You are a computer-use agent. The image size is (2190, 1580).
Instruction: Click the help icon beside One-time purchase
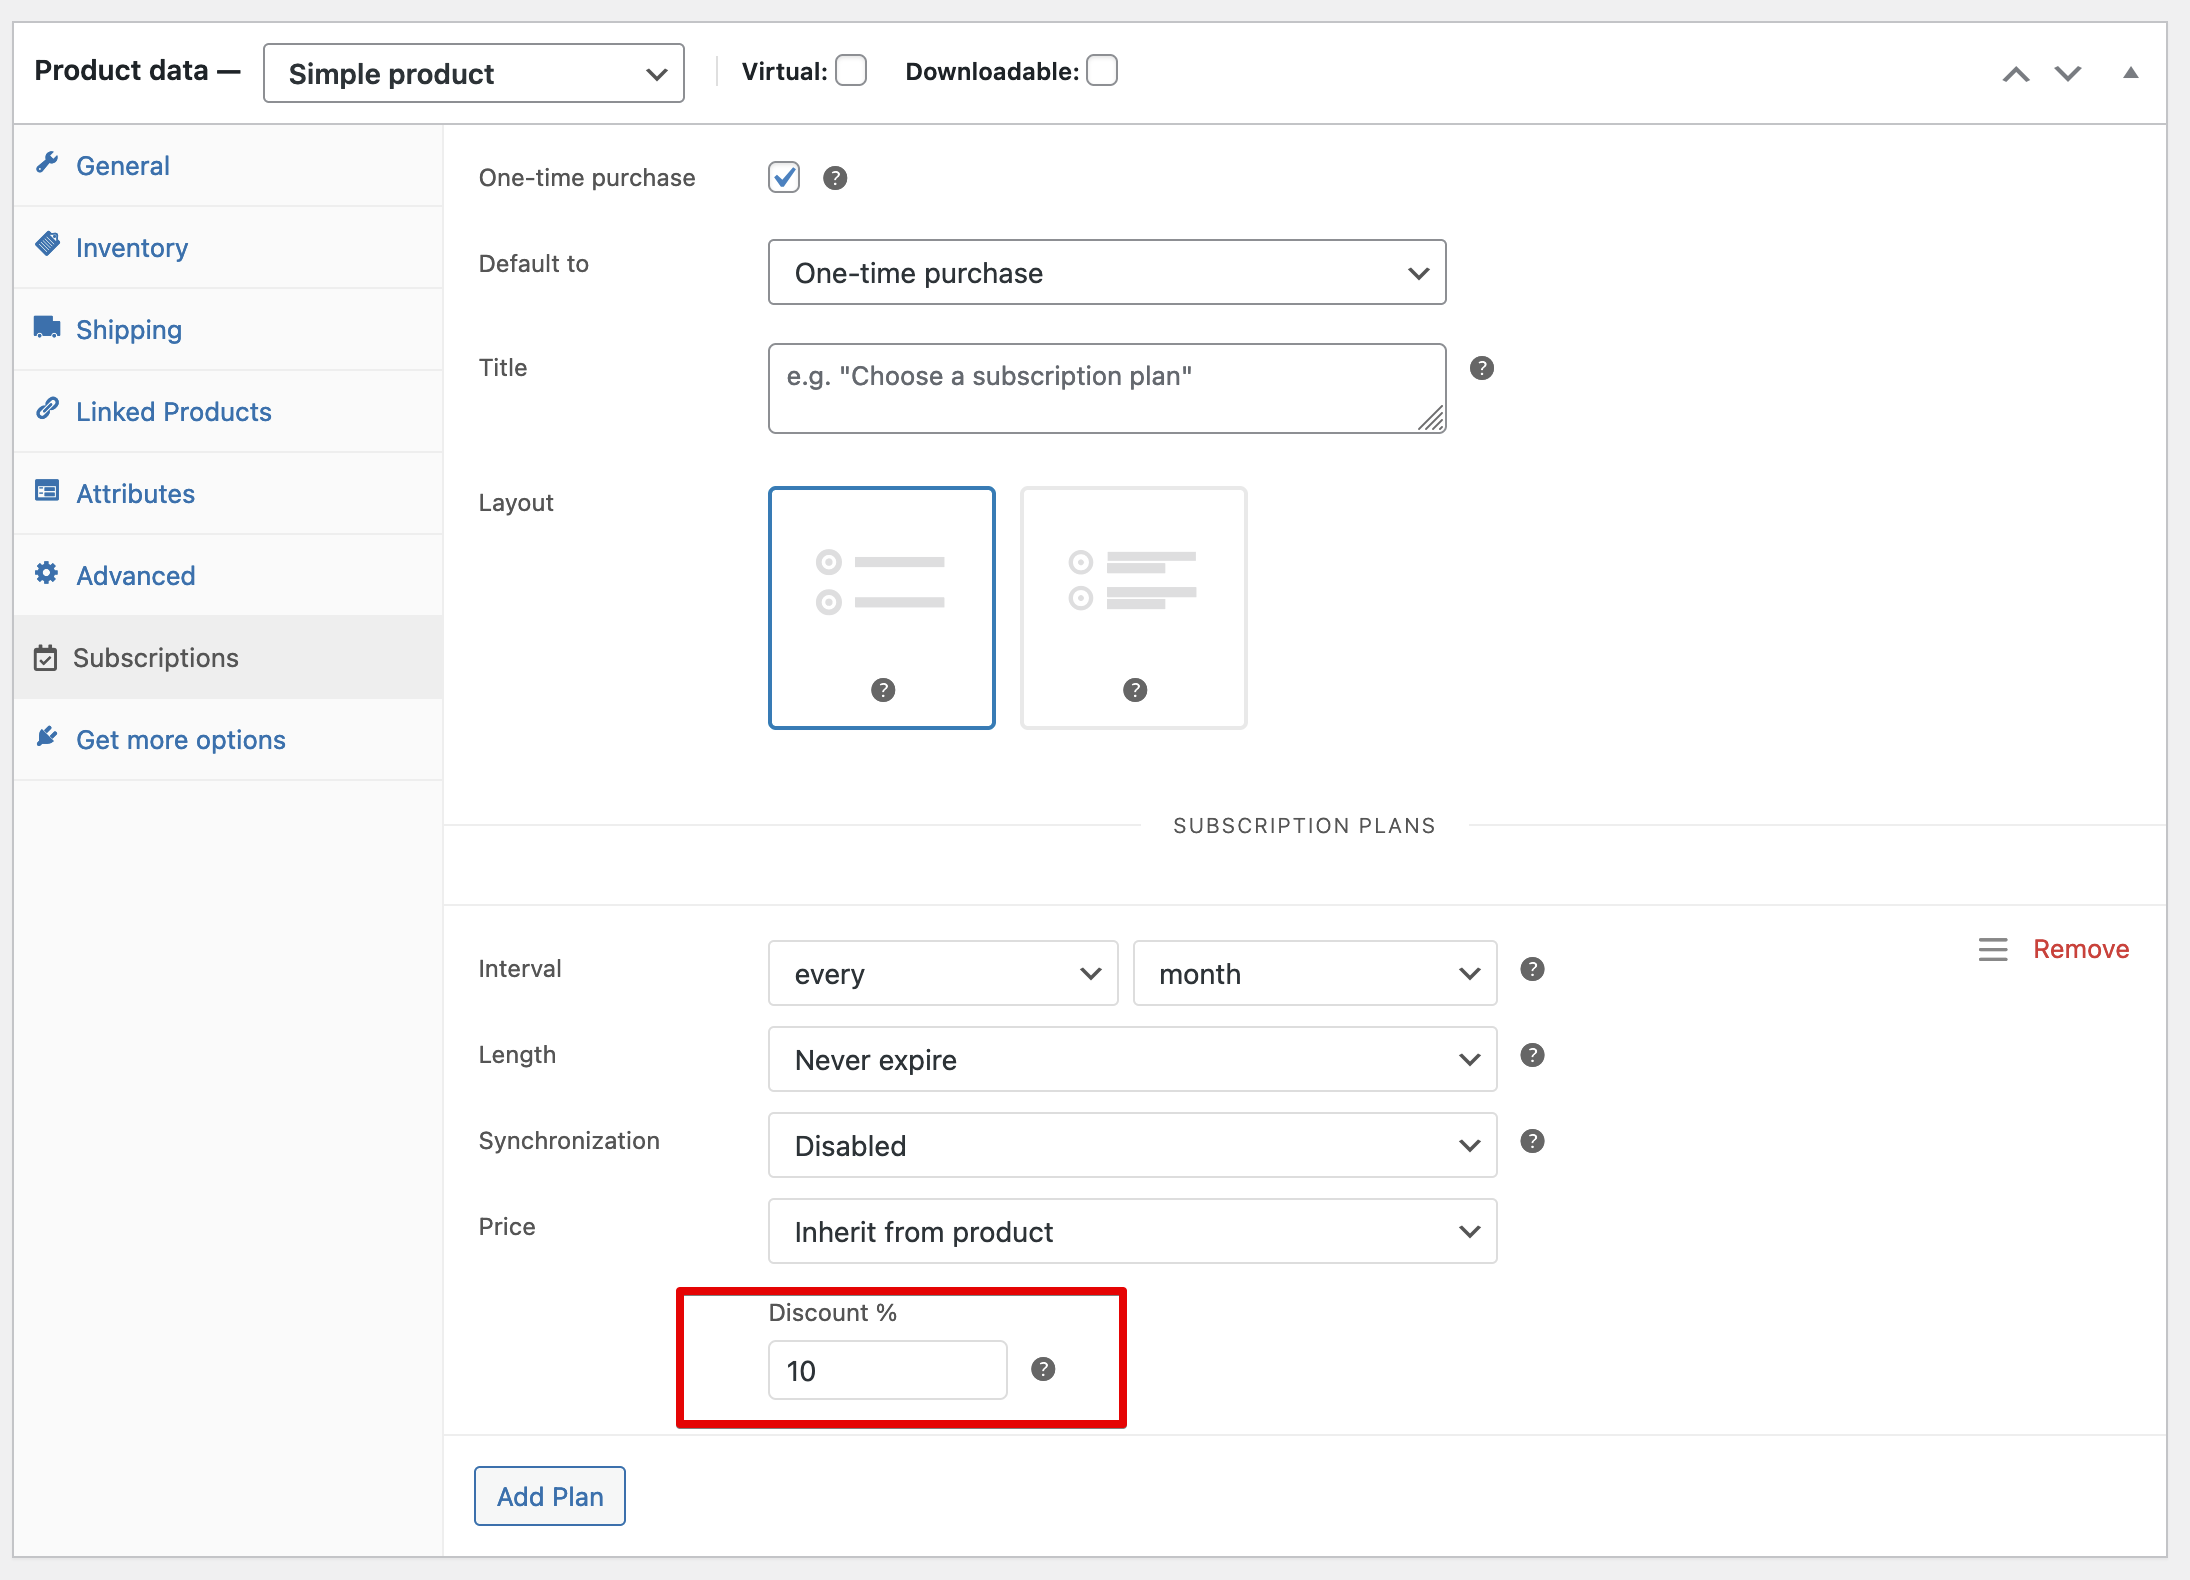coord(835,178)
